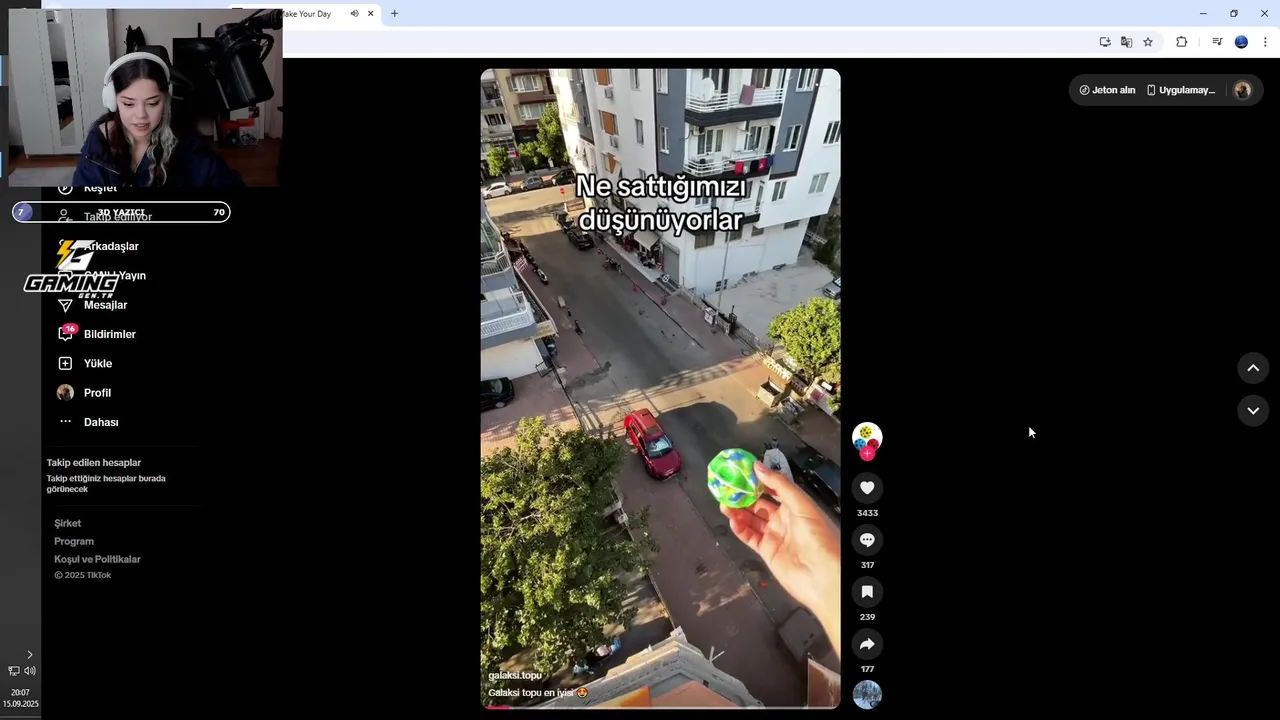Click the © 2025 TikTok footer text

pos(83,576)
